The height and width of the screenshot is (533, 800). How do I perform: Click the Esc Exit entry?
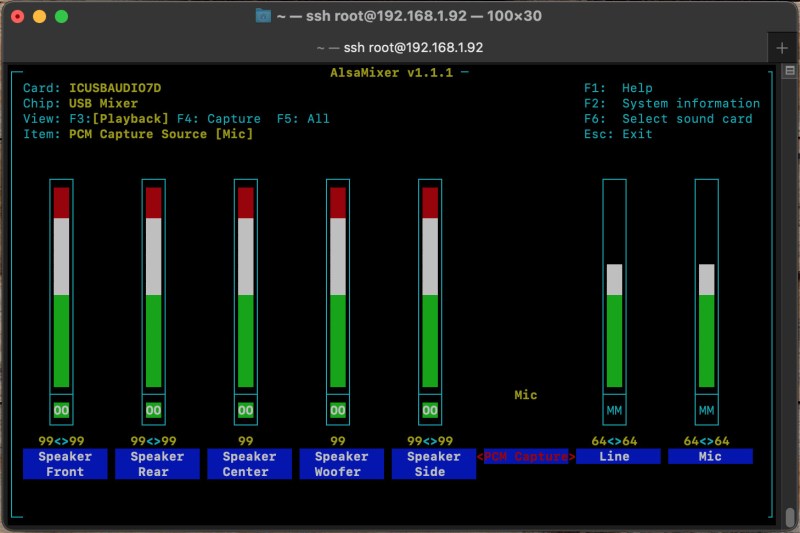point(618,134)
